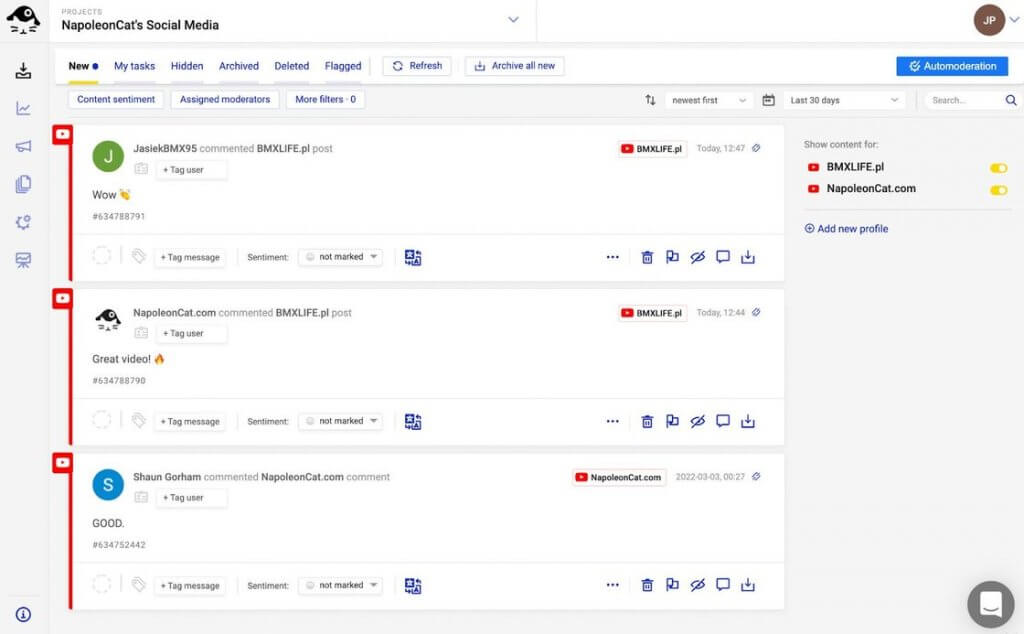Image resolution: width=1024 pixels, height=634 pixels.
Task: Open the More filters button
Action: 325,99
